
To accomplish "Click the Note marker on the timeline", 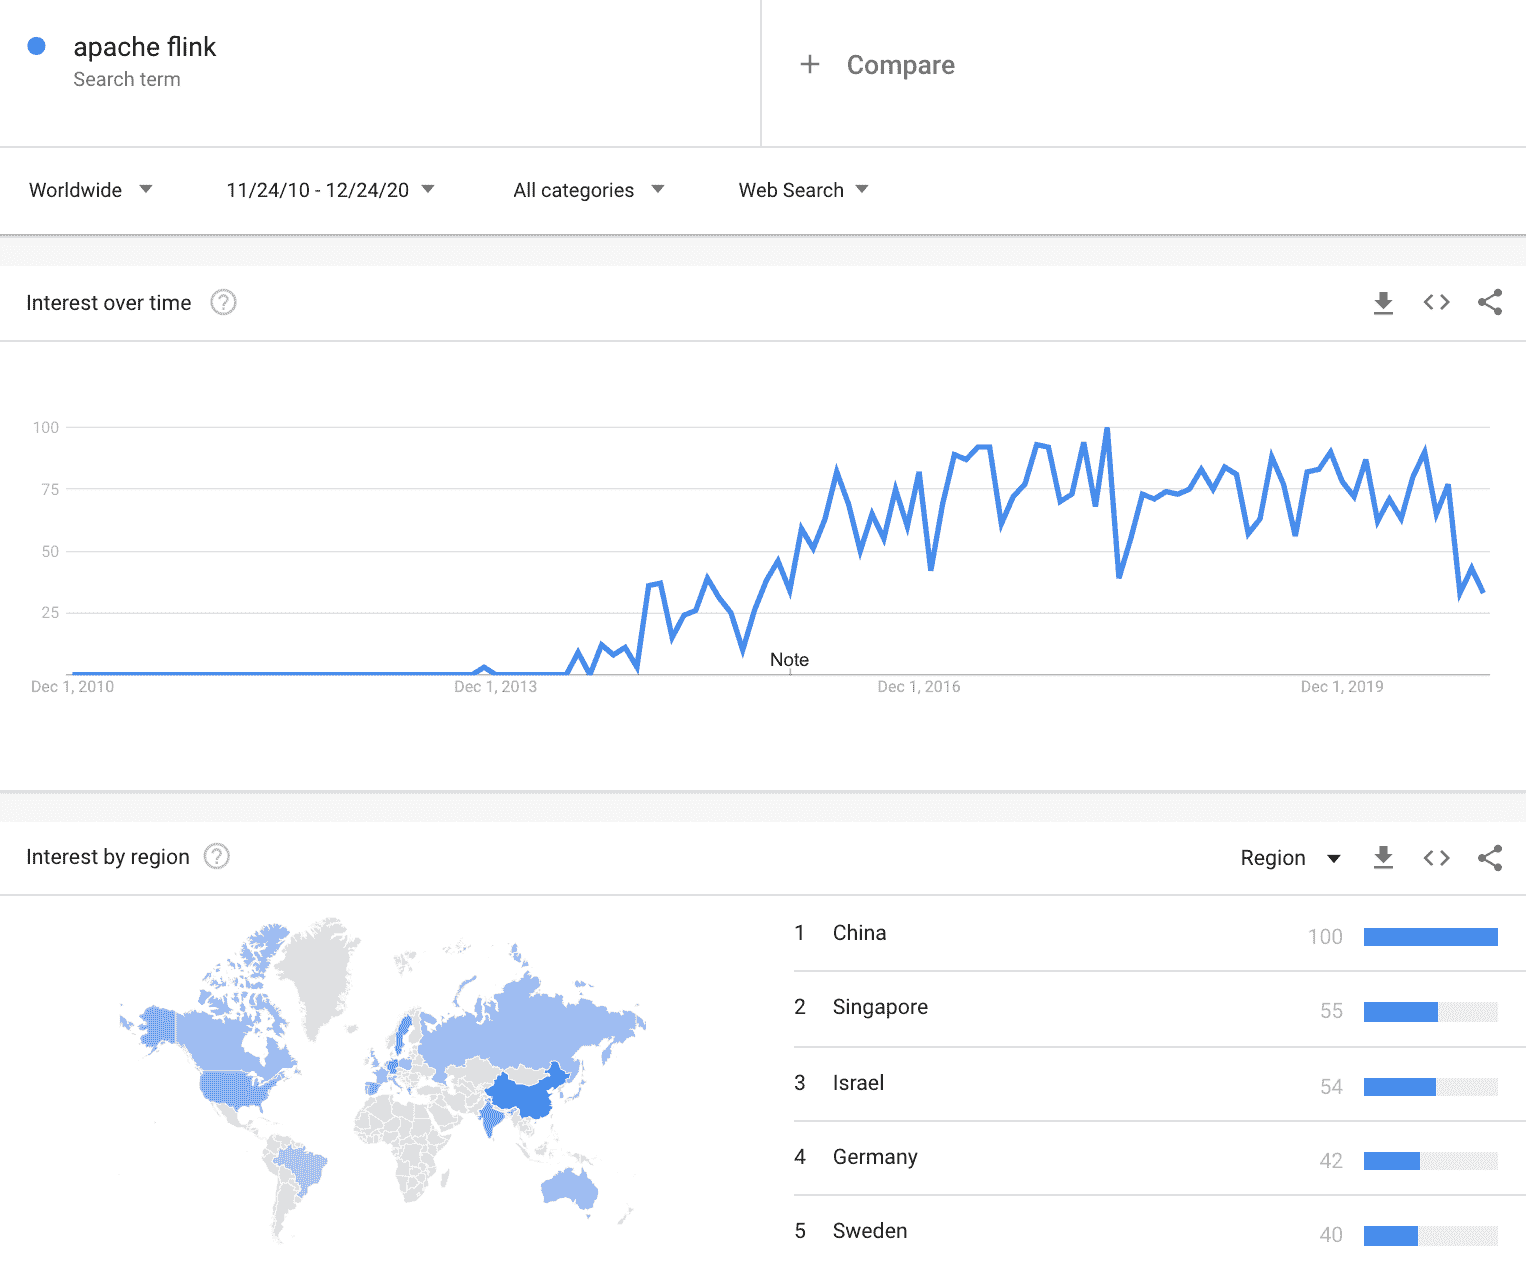I will tap(789, 660).
